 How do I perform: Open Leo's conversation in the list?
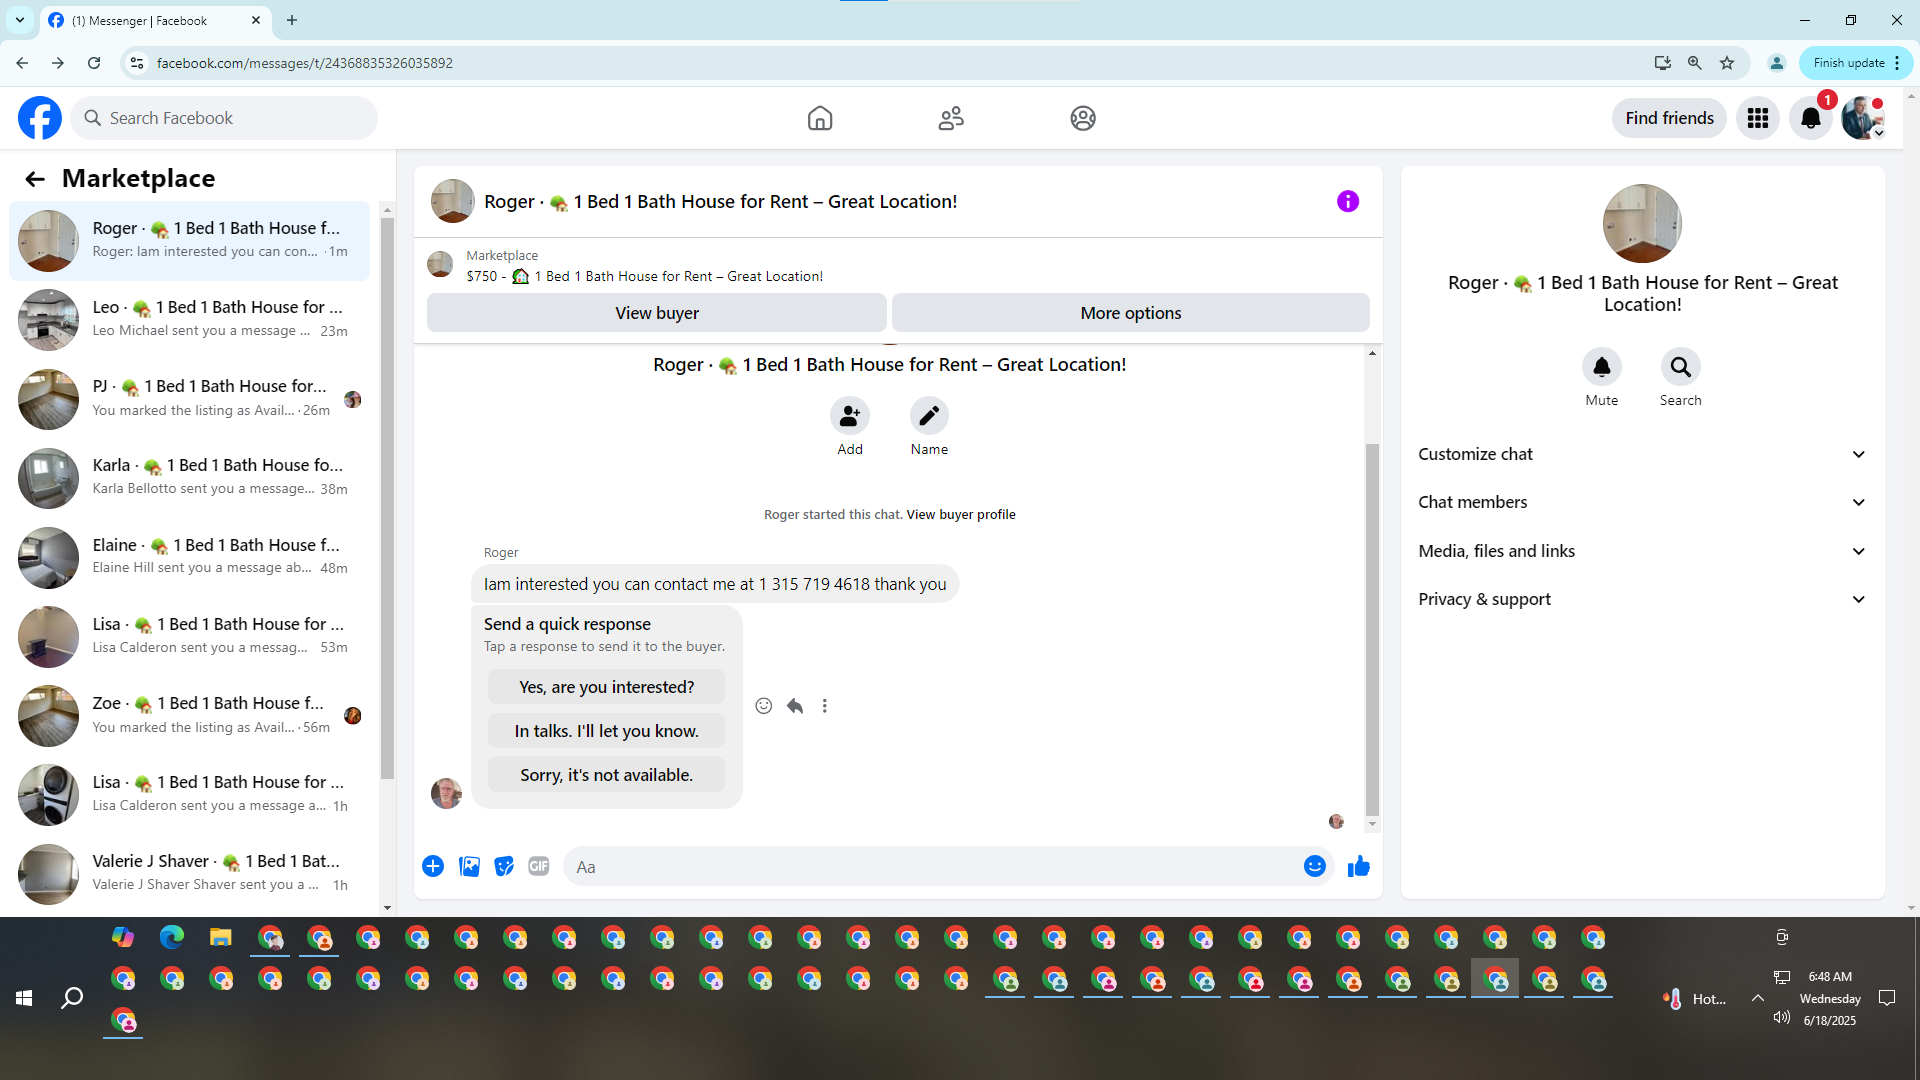(190, 320)
